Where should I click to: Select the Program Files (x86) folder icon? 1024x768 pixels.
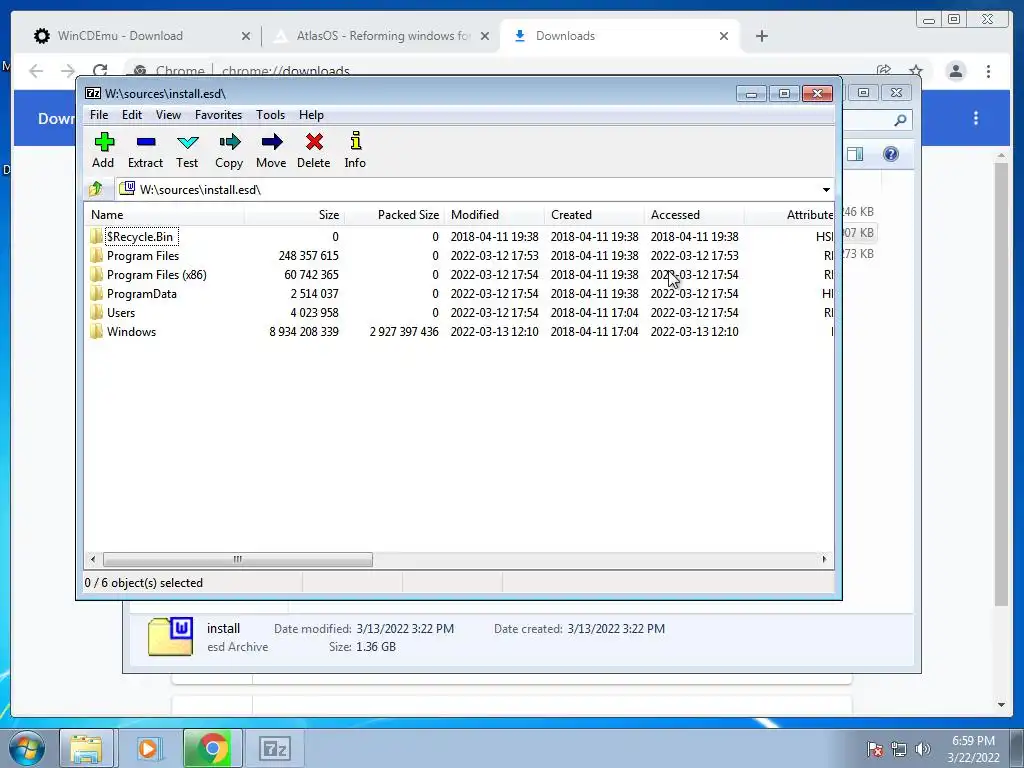coord(96,274)
